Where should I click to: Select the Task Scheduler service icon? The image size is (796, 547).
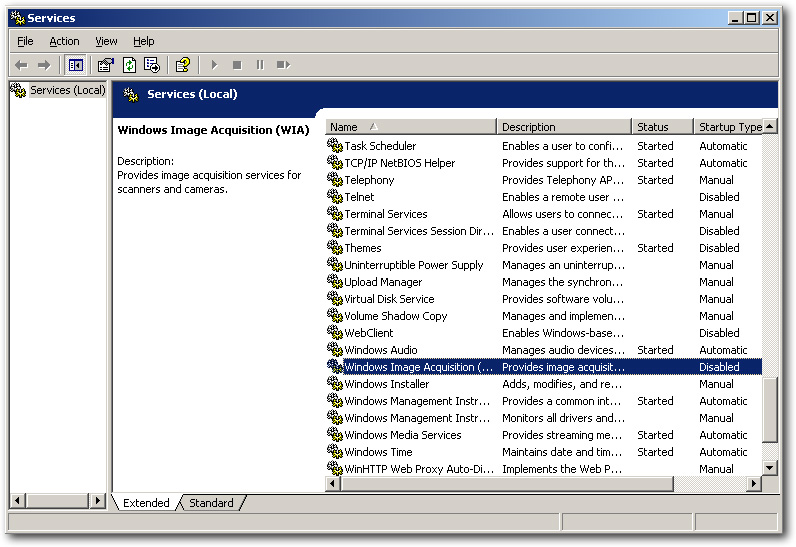click(x=335, y=146)
